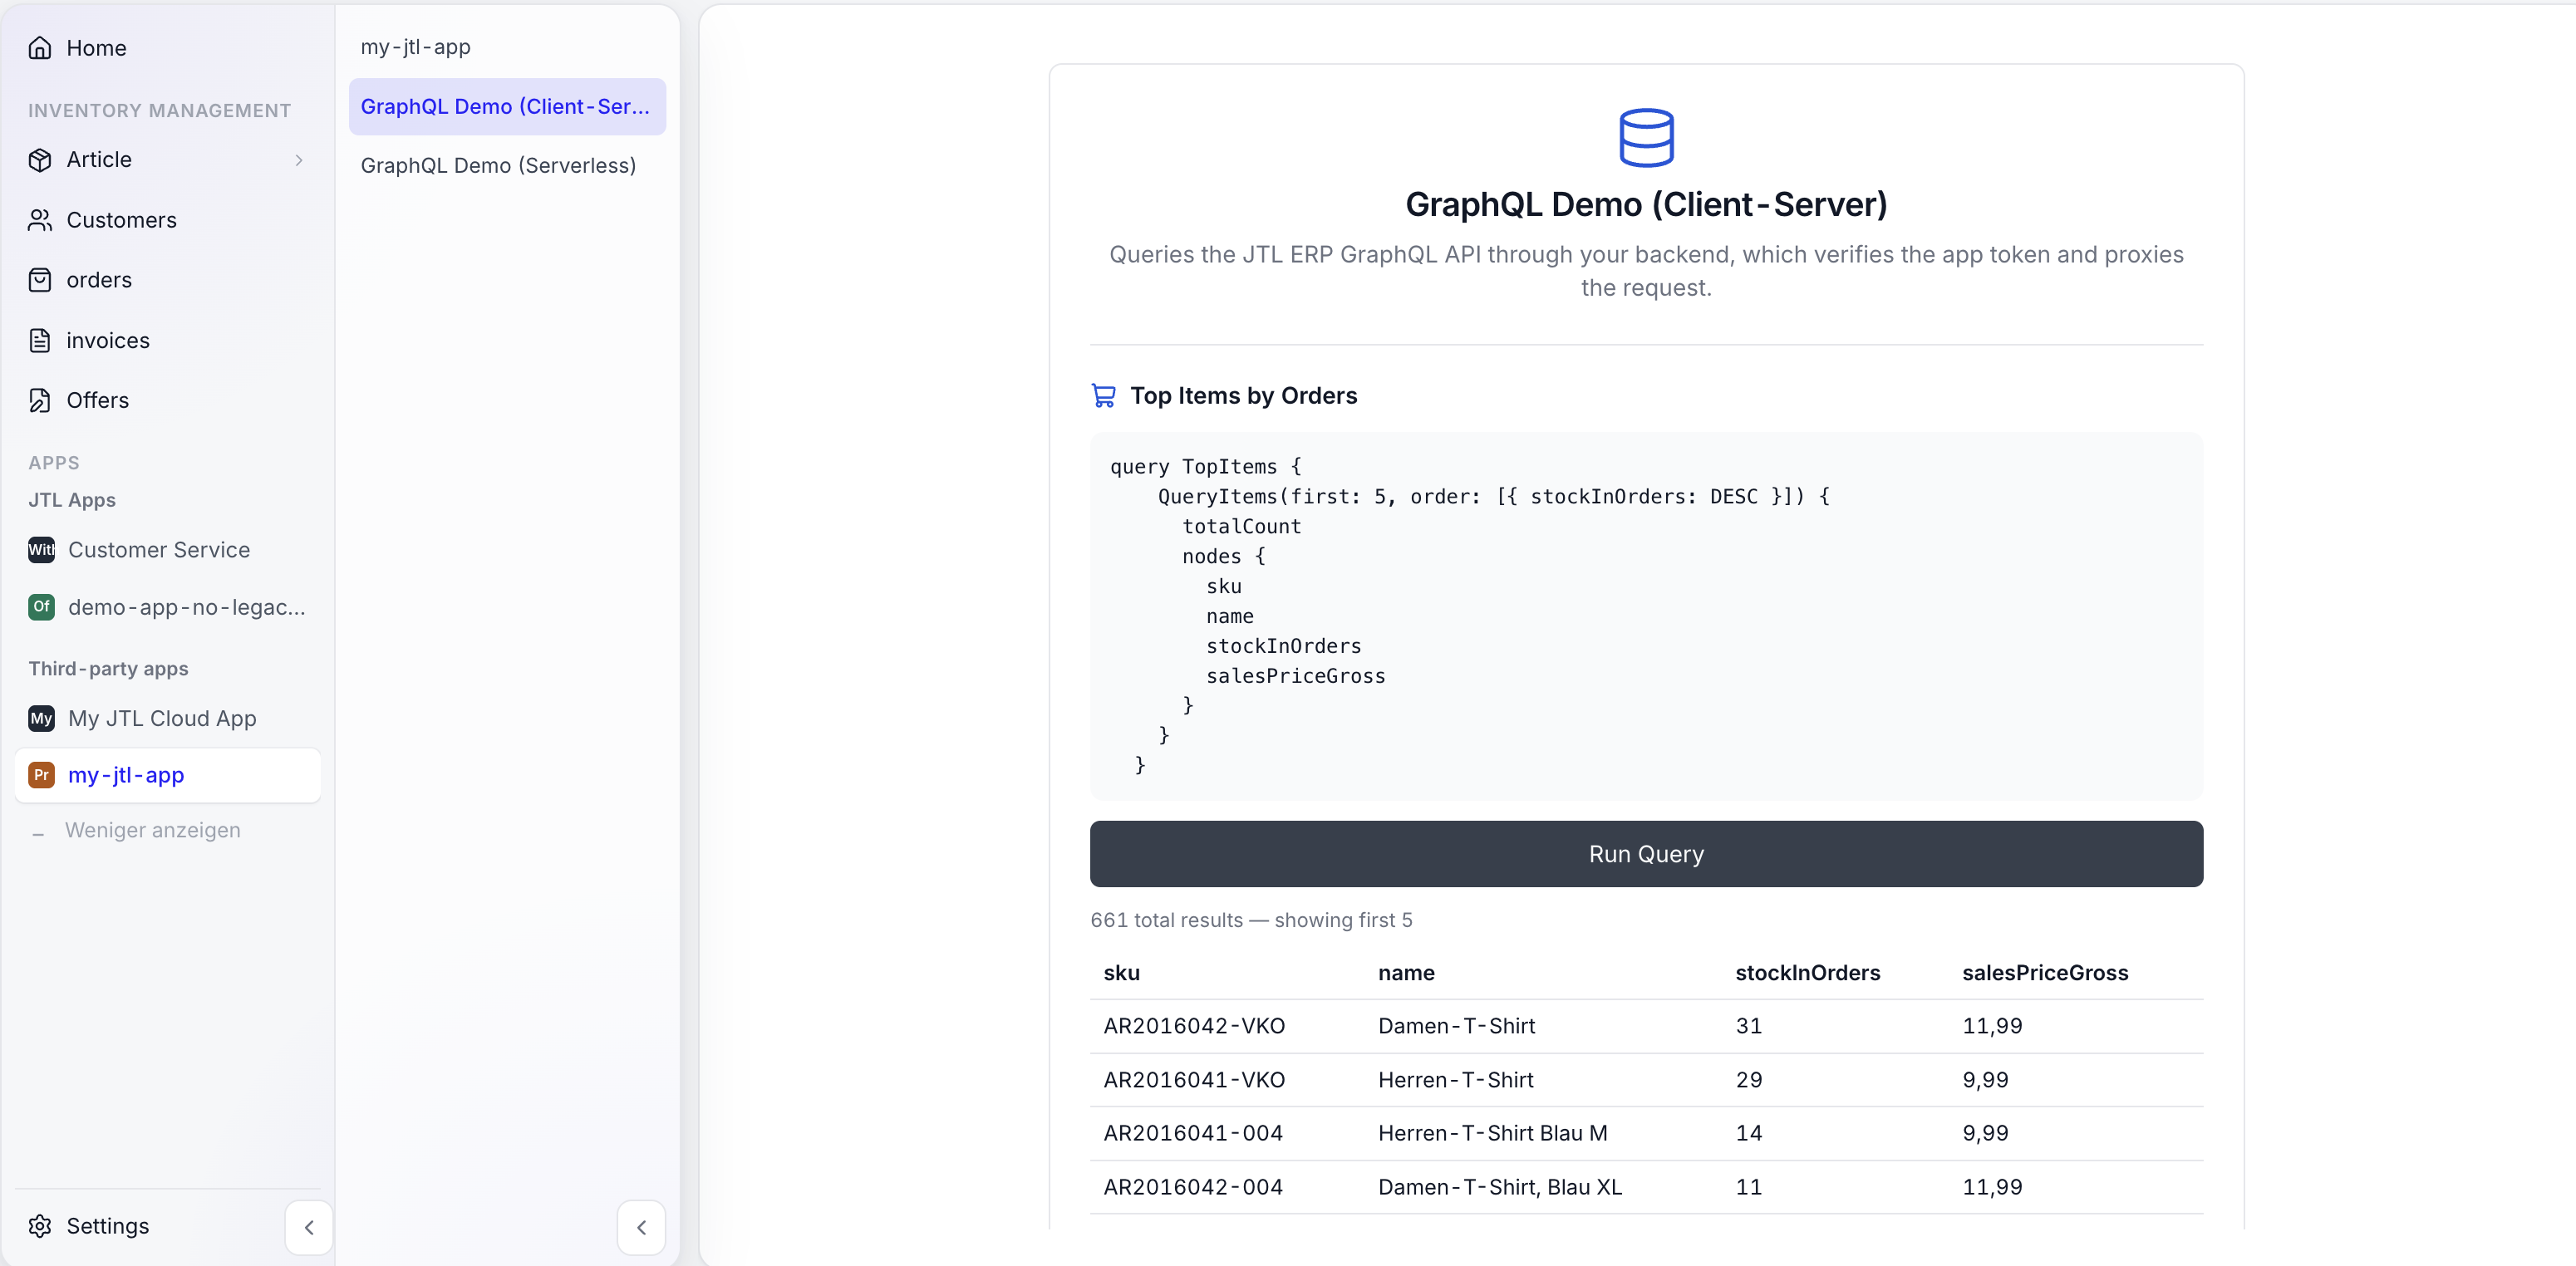The image size is (2576, 1266).
Task: Click the Settings gear icon
Action: [x=40, y=1226]
